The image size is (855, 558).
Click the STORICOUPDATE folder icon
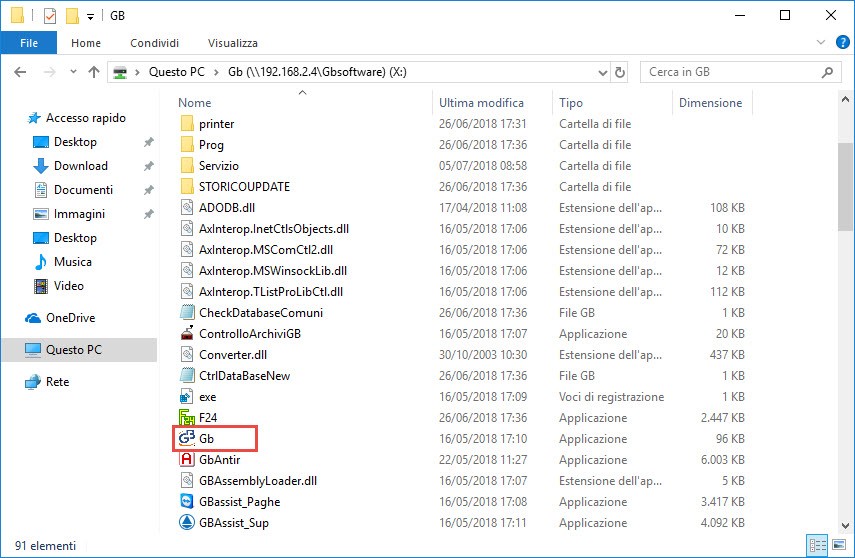tap(187, 187)
